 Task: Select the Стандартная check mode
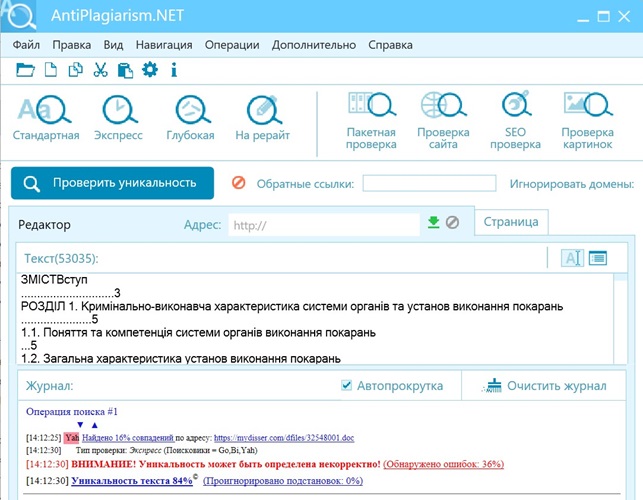point(46,119)
